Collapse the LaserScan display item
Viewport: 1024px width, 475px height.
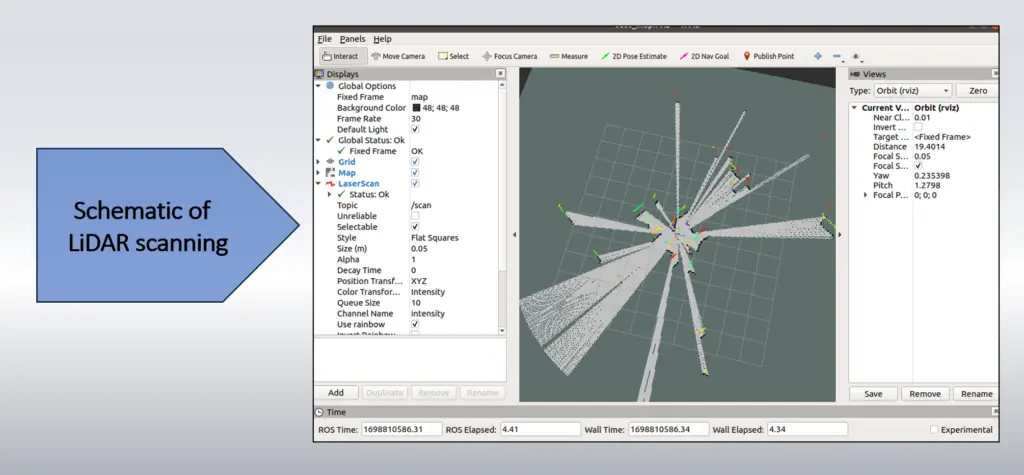(319, 184)
